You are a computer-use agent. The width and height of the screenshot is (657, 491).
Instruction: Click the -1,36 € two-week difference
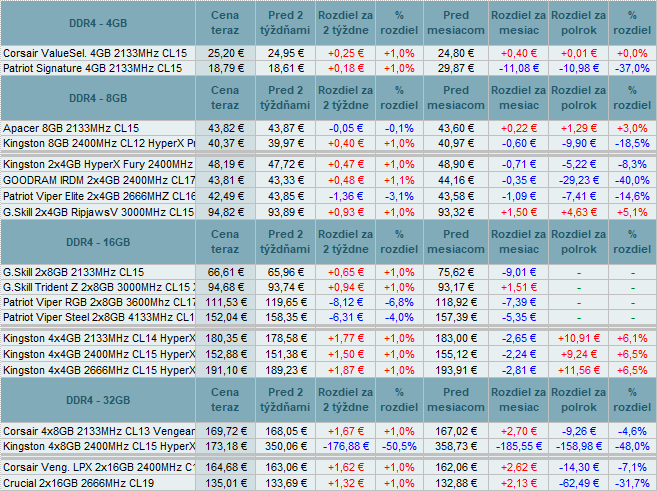pyautogui.click(x=346, y=196)
